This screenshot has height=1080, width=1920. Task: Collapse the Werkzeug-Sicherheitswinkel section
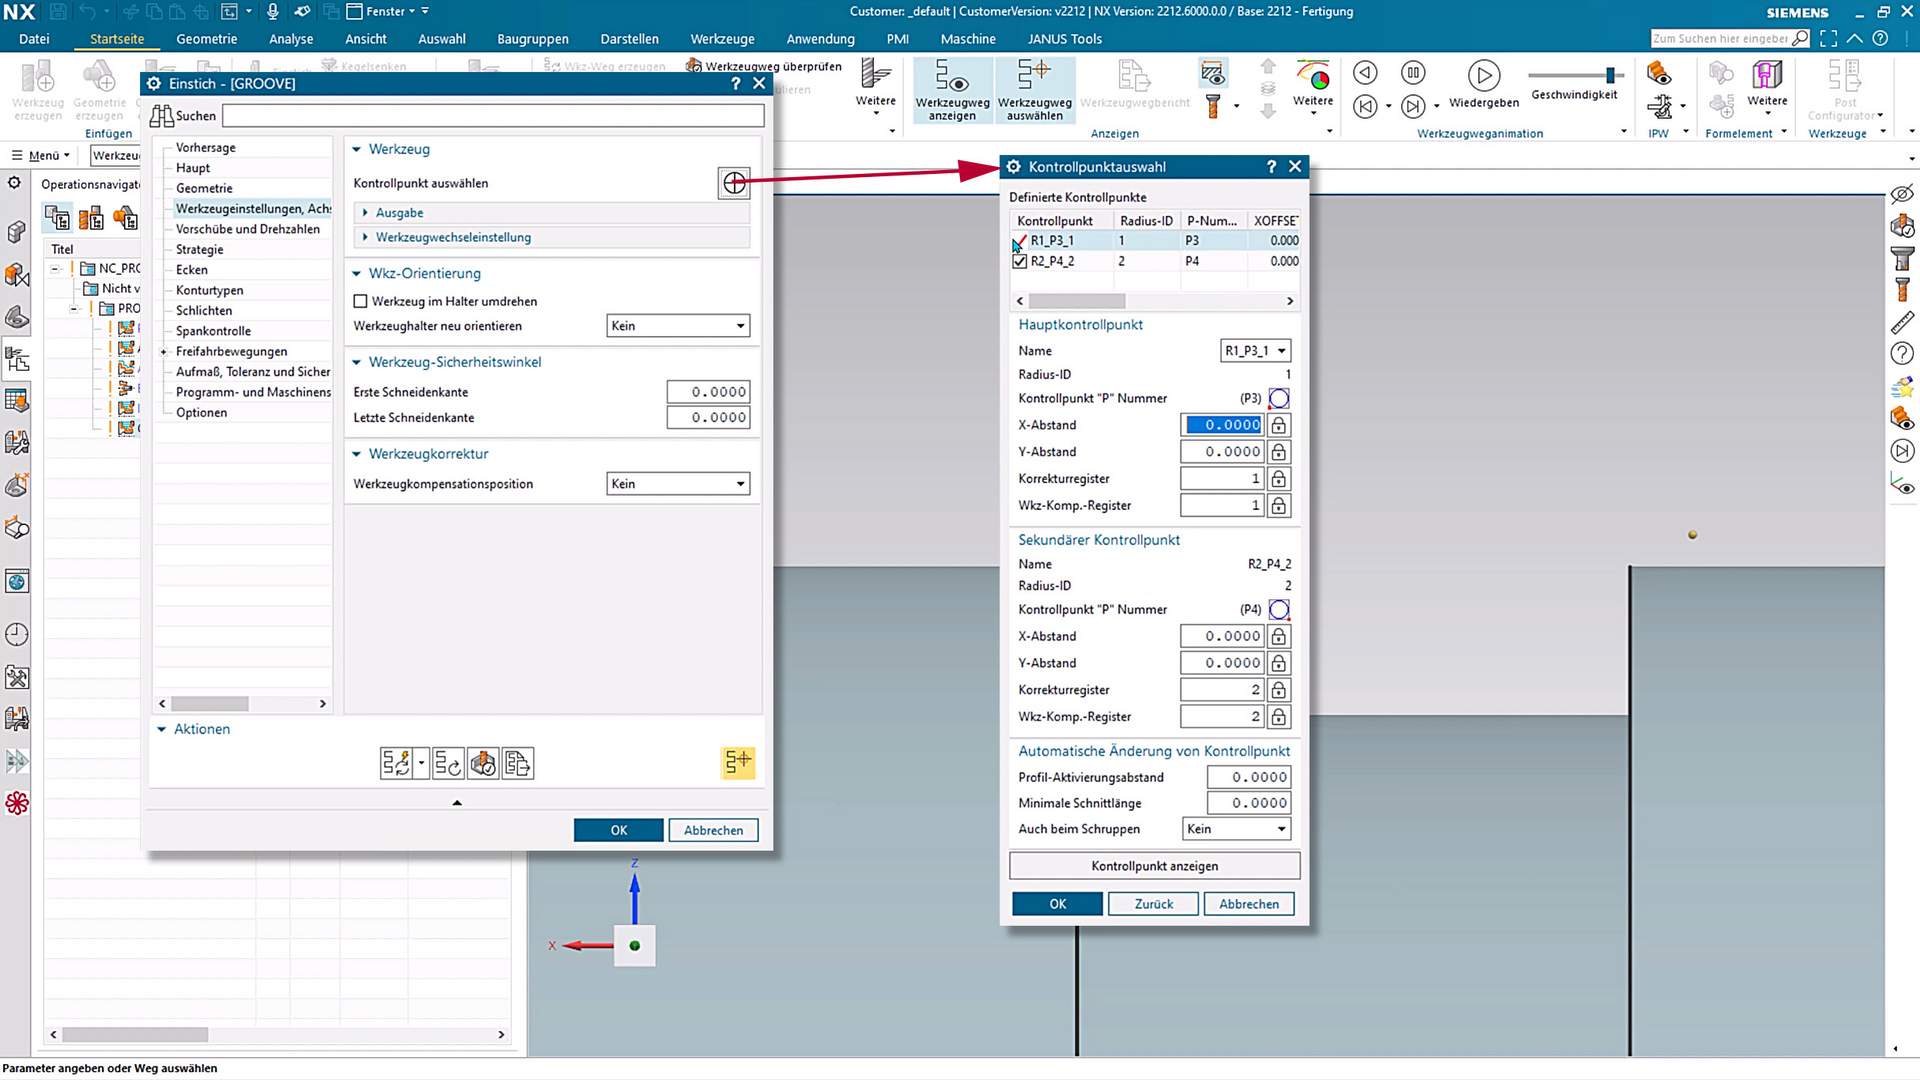pos(356,362)
